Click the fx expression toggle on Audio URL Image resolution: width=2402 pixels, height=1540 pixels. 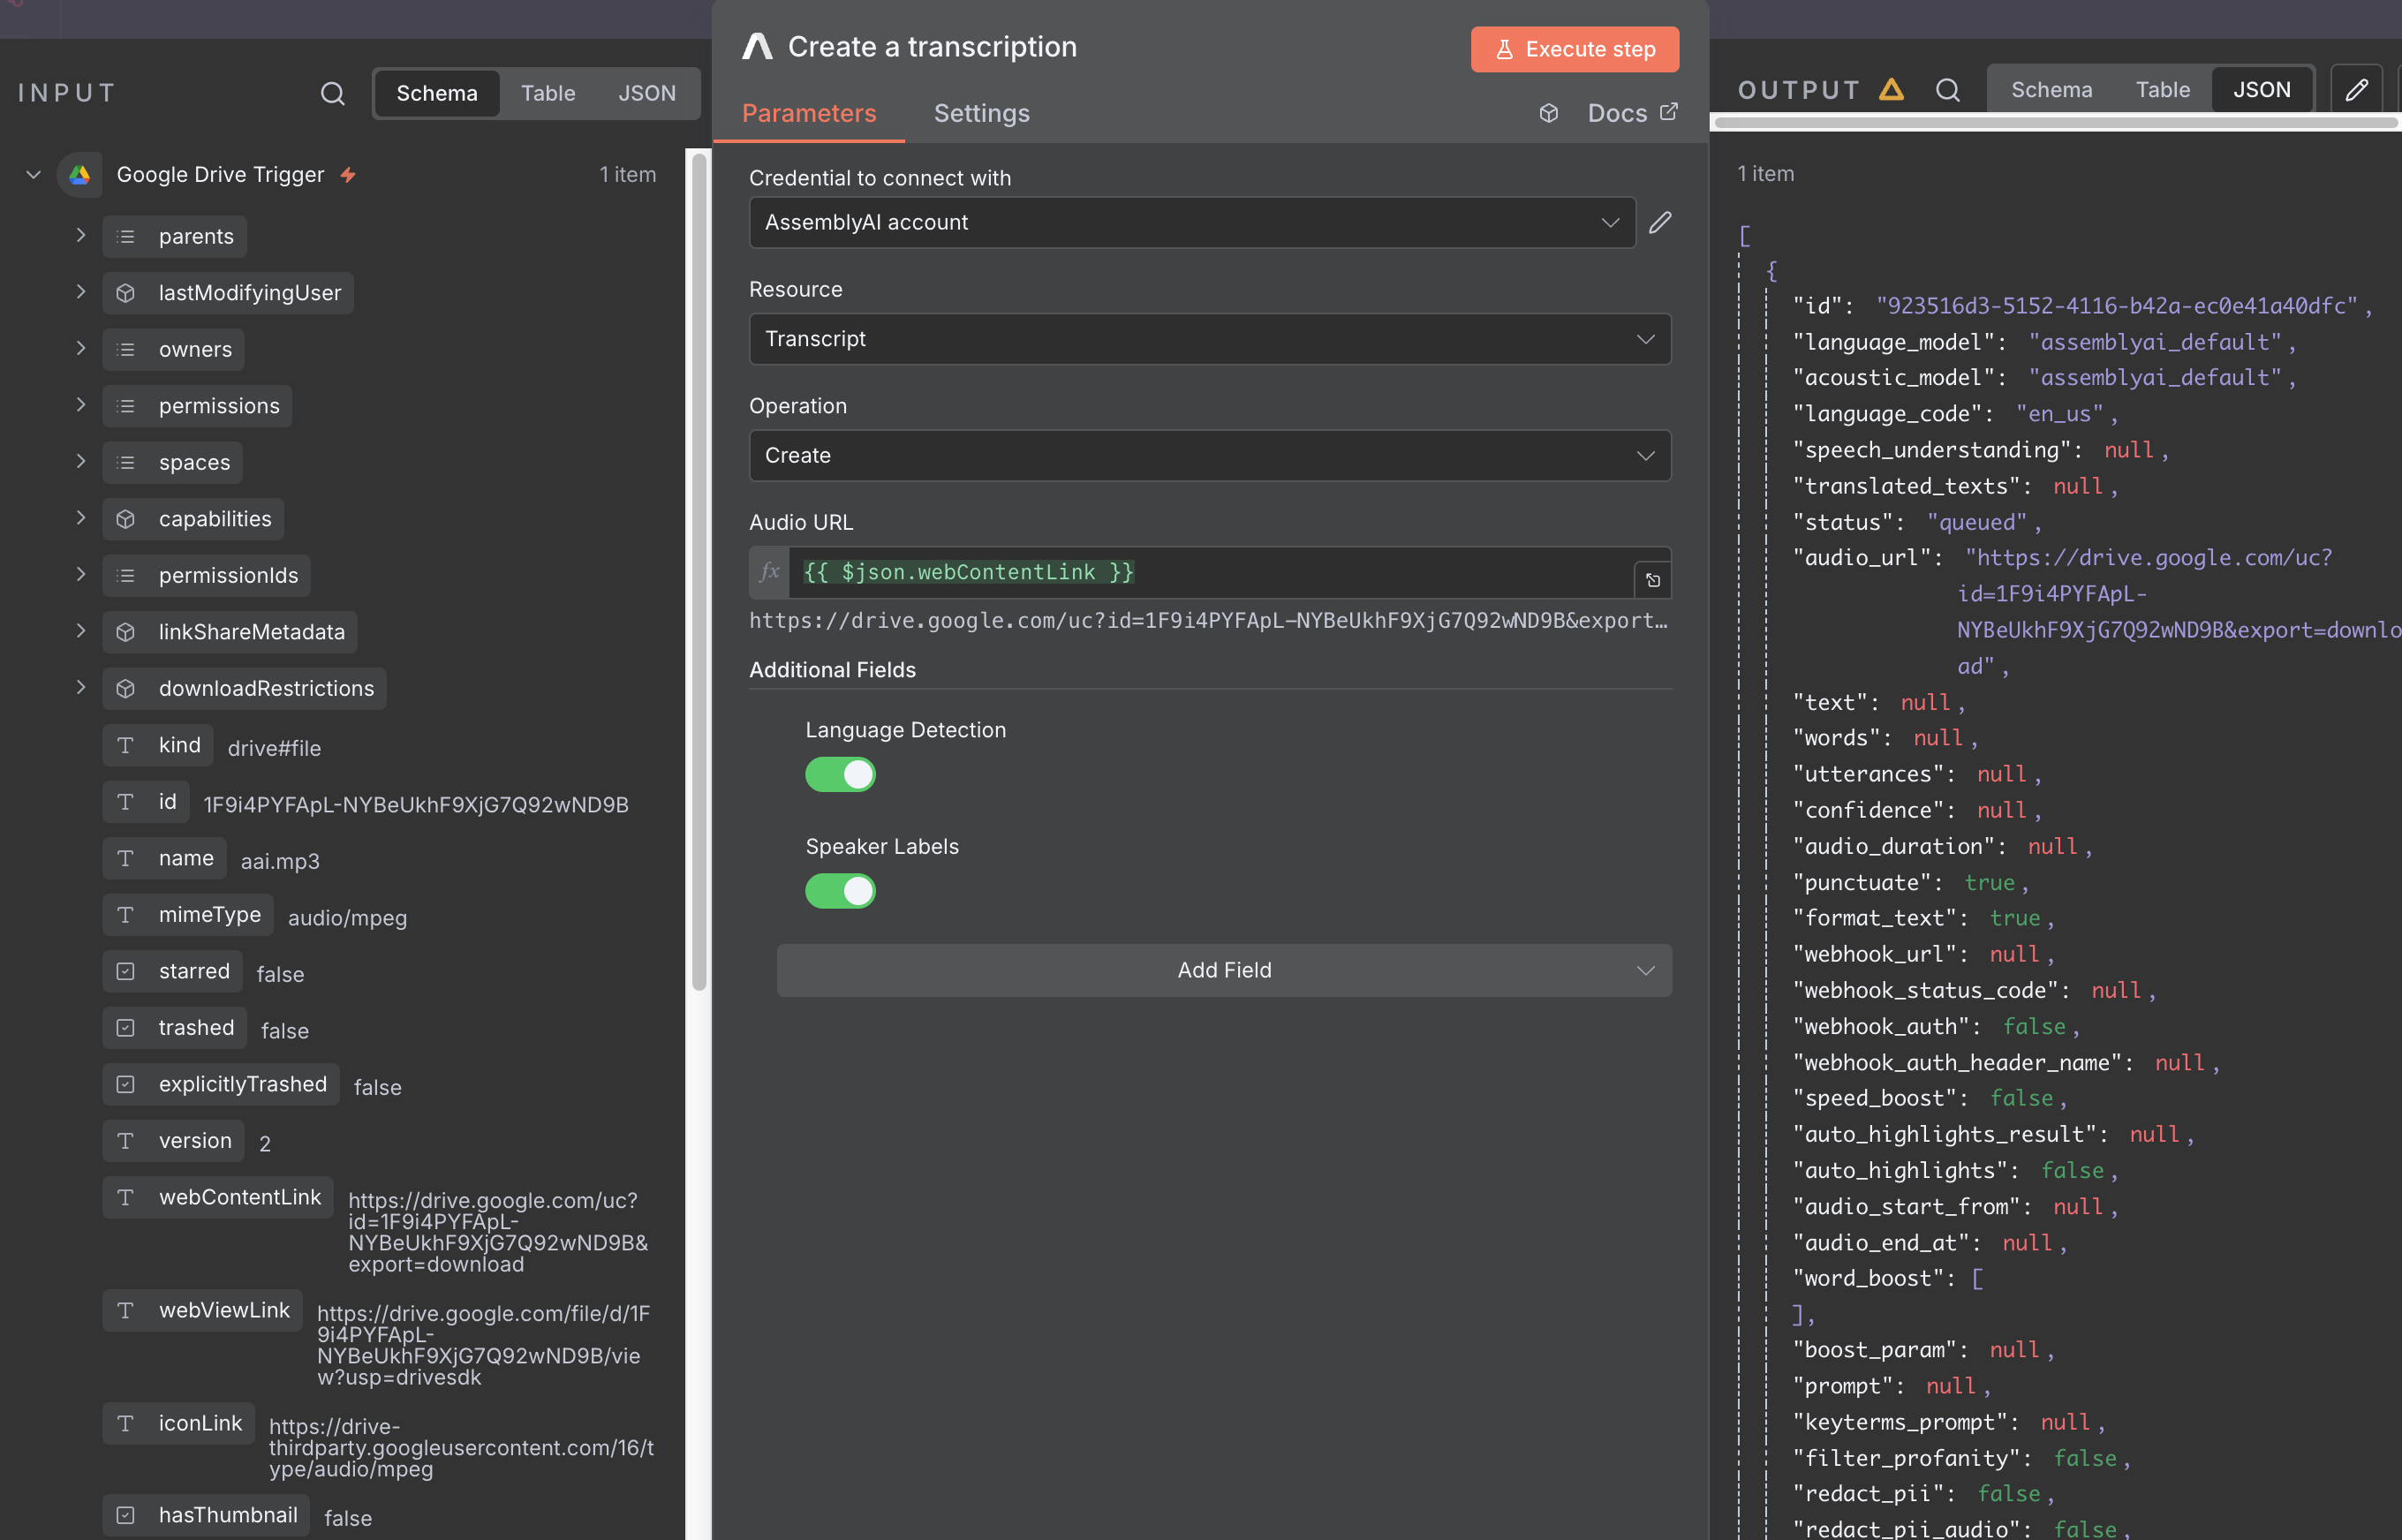[x=769, y=572]
